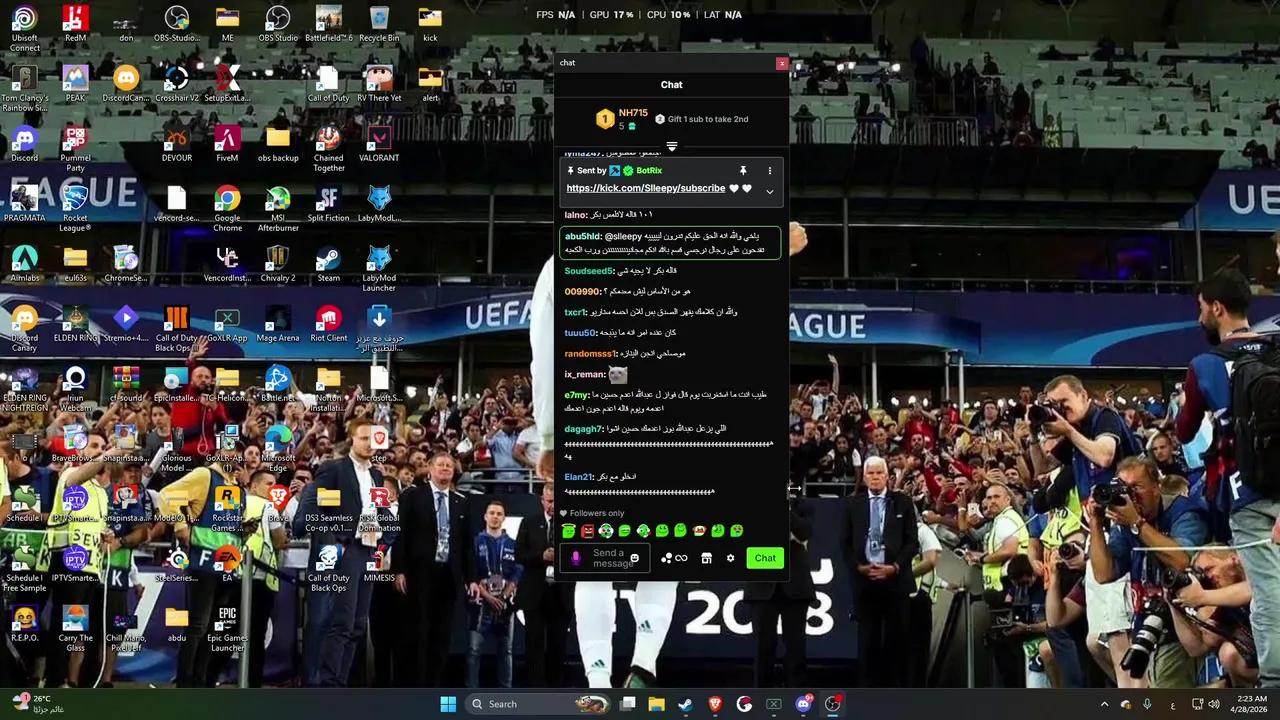Screen dimensions: 1280x720
Task: Open the pinned message three-dot menu
Action: point(769,171)
